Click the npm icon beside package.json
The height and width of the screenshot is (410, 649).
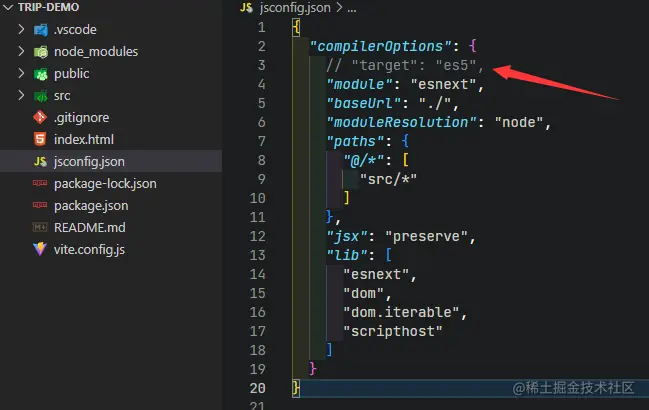[40, 205]
